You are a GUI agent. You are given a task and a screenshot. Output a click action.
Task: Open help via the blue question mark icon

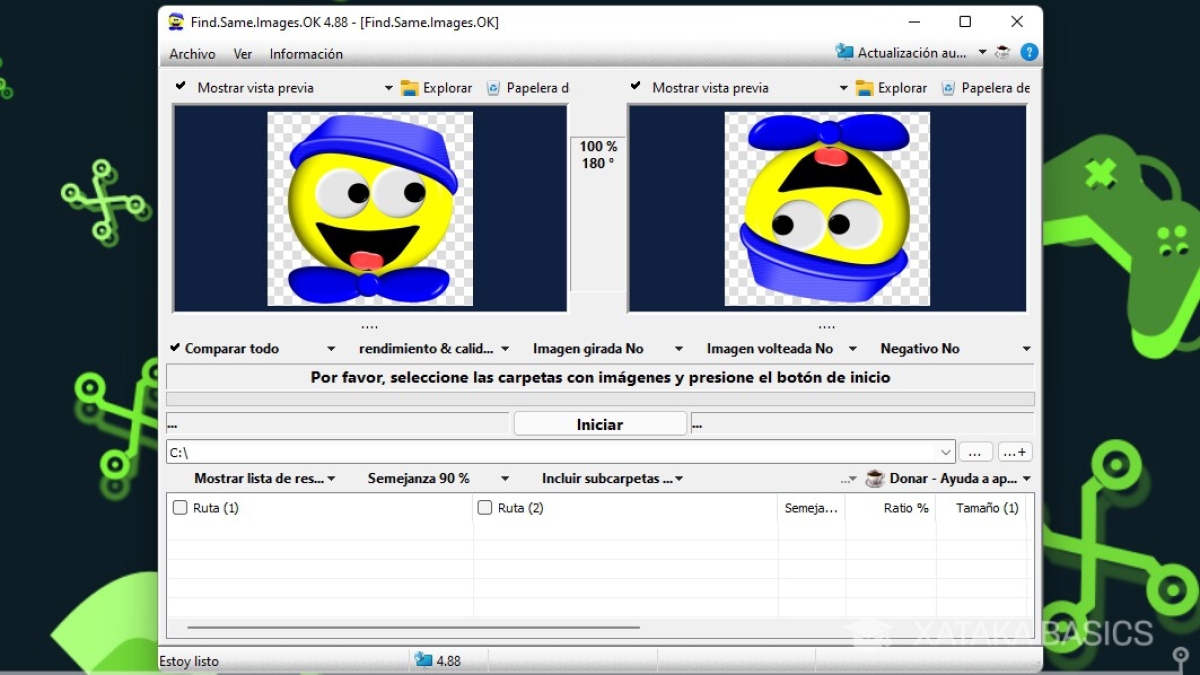pos(1029,52)
